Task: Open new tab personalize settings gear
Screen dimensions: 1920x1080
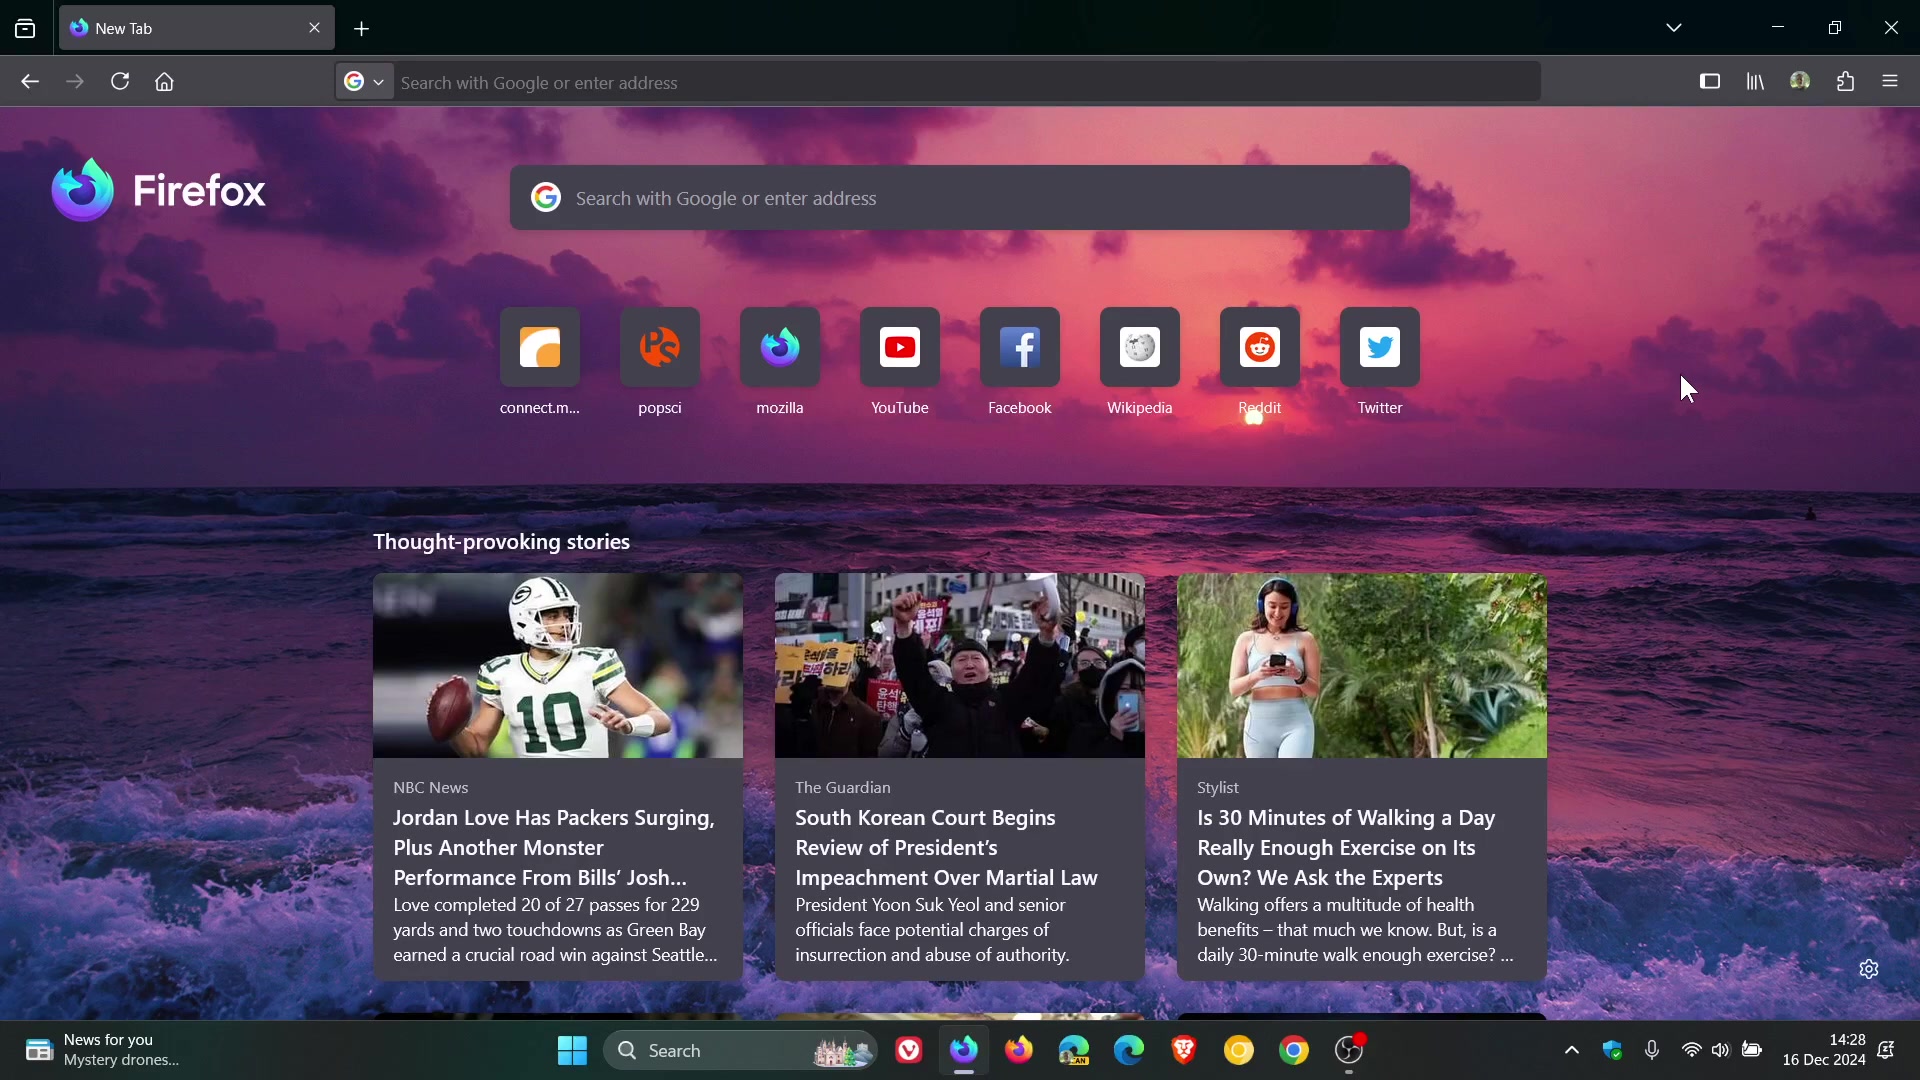Action: click(x=1869, y=969)
